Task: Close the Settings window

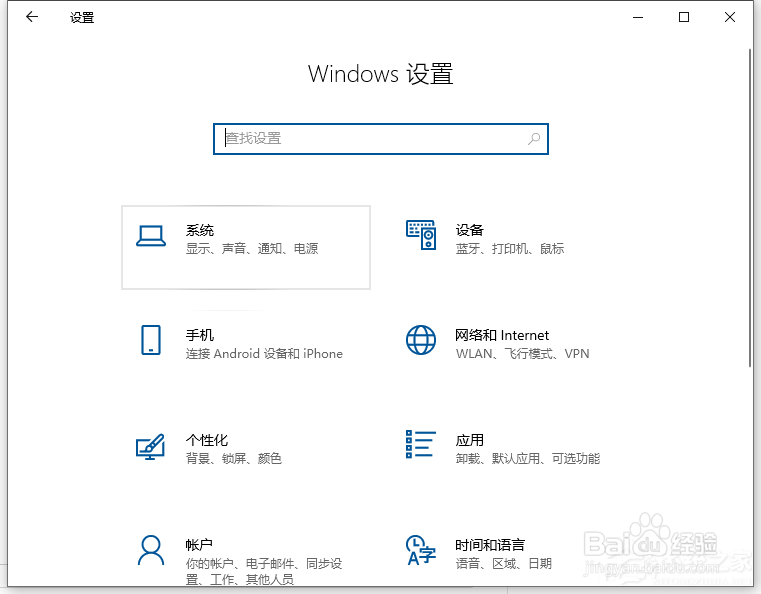Action: [729, 17]
